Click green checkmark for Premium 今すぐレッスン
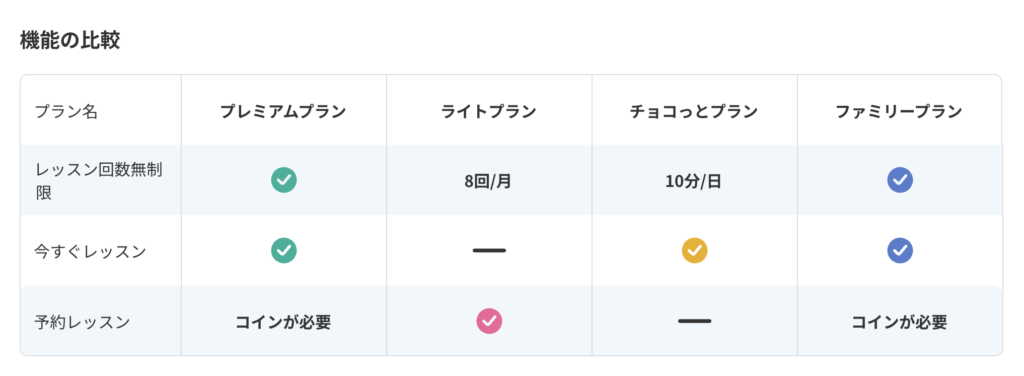Image resolution: width=1024 pixels, height=376 pixels. [x=284, y=251]
